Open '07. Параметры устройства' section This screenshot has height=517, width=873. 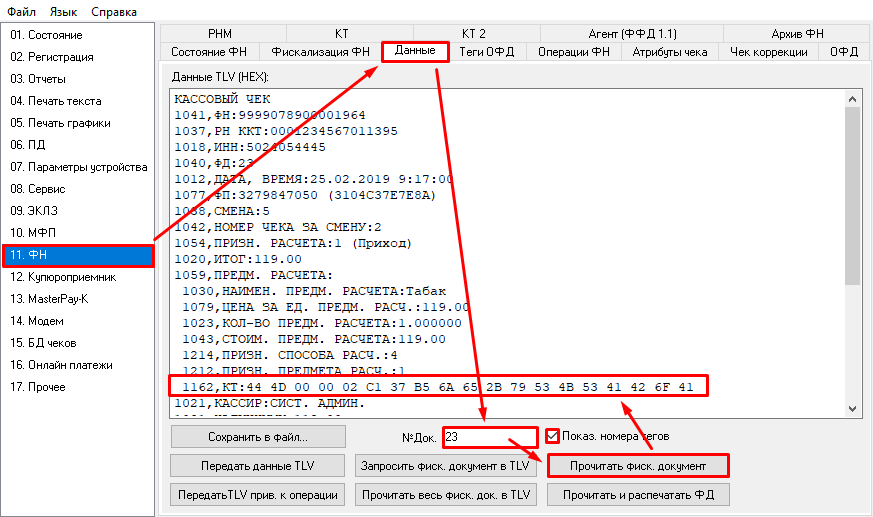(x=78, y=167)
